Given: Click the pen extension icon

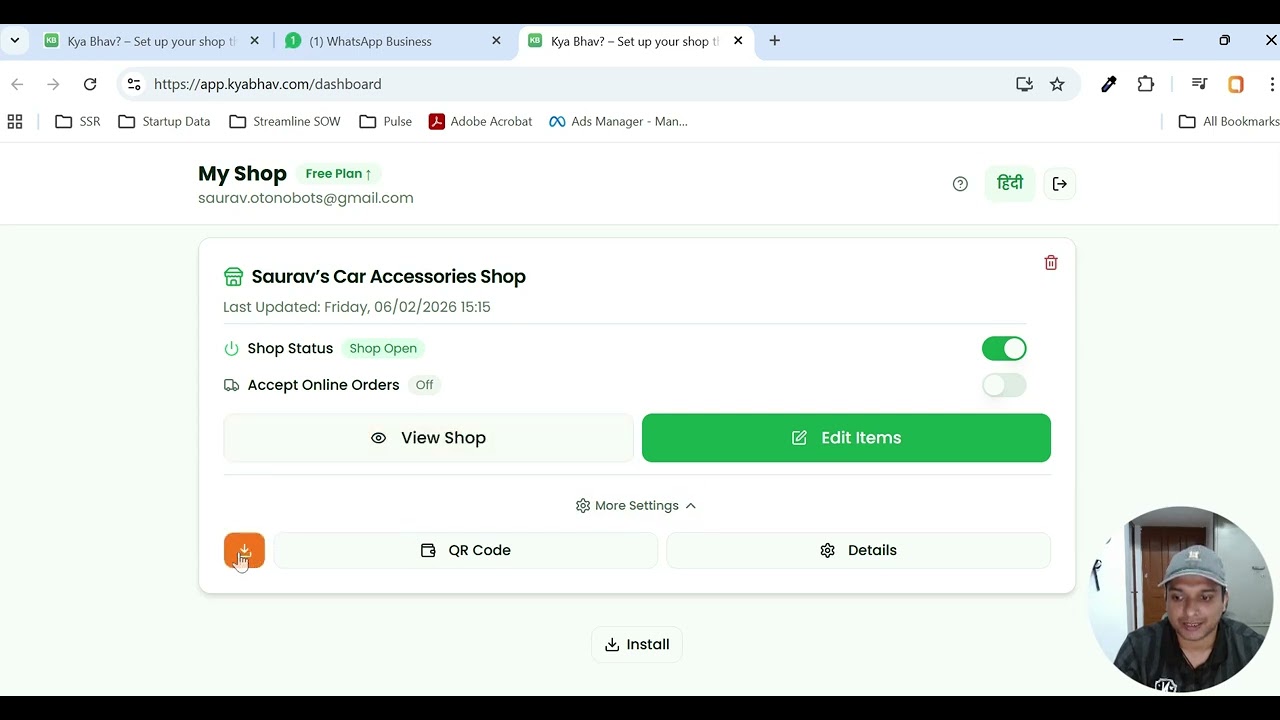Looking at the screenshot, I should 1109,84.
